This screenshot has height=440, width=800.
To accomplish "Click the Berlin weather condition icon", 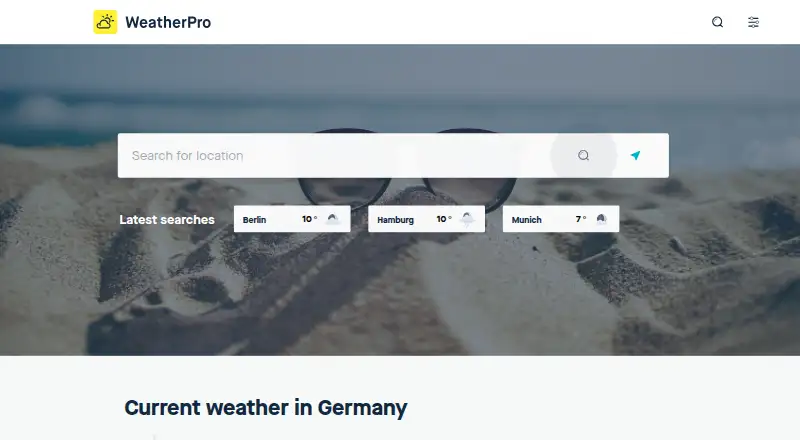I will [333, 219].
